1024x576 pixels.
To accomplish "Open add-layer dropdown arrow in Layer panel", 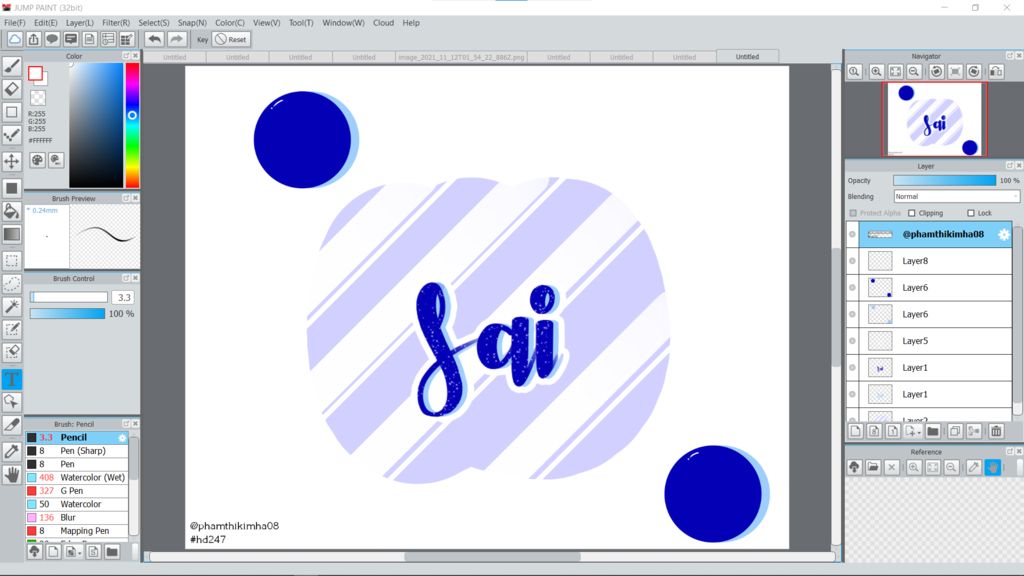I will (919, 432).
